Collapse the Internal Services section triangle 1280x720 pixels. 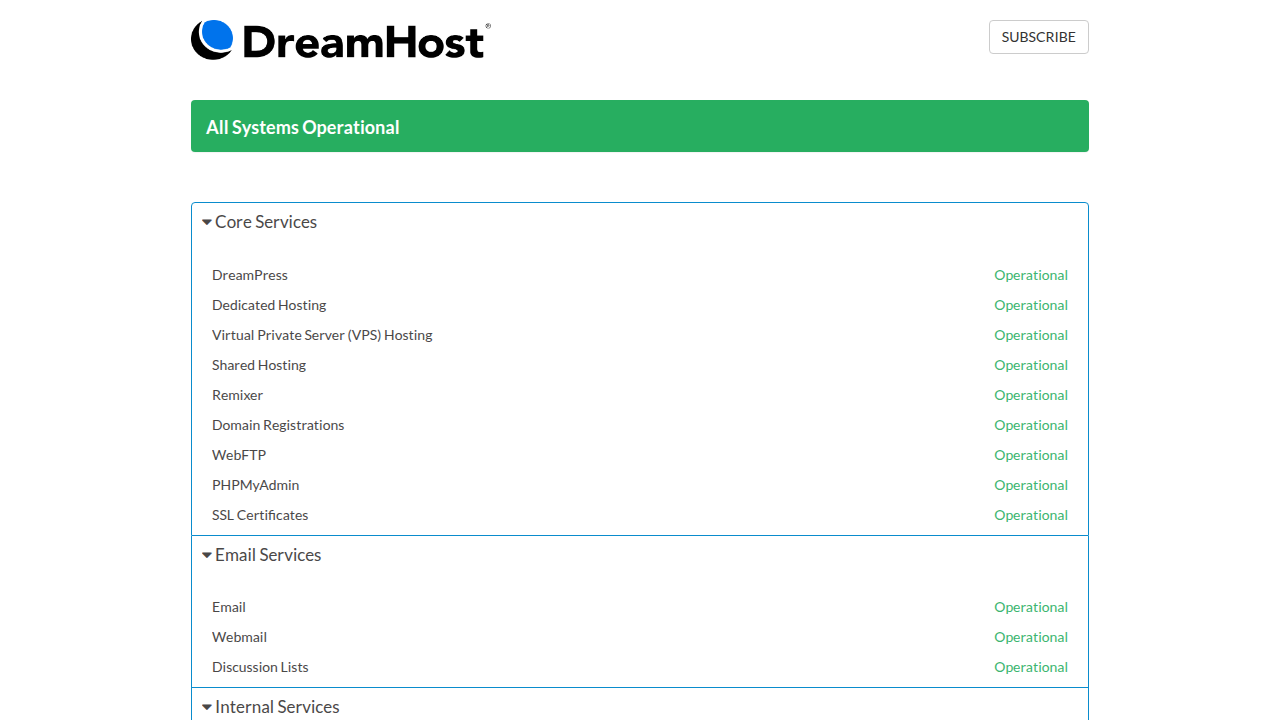click(206, 706)
